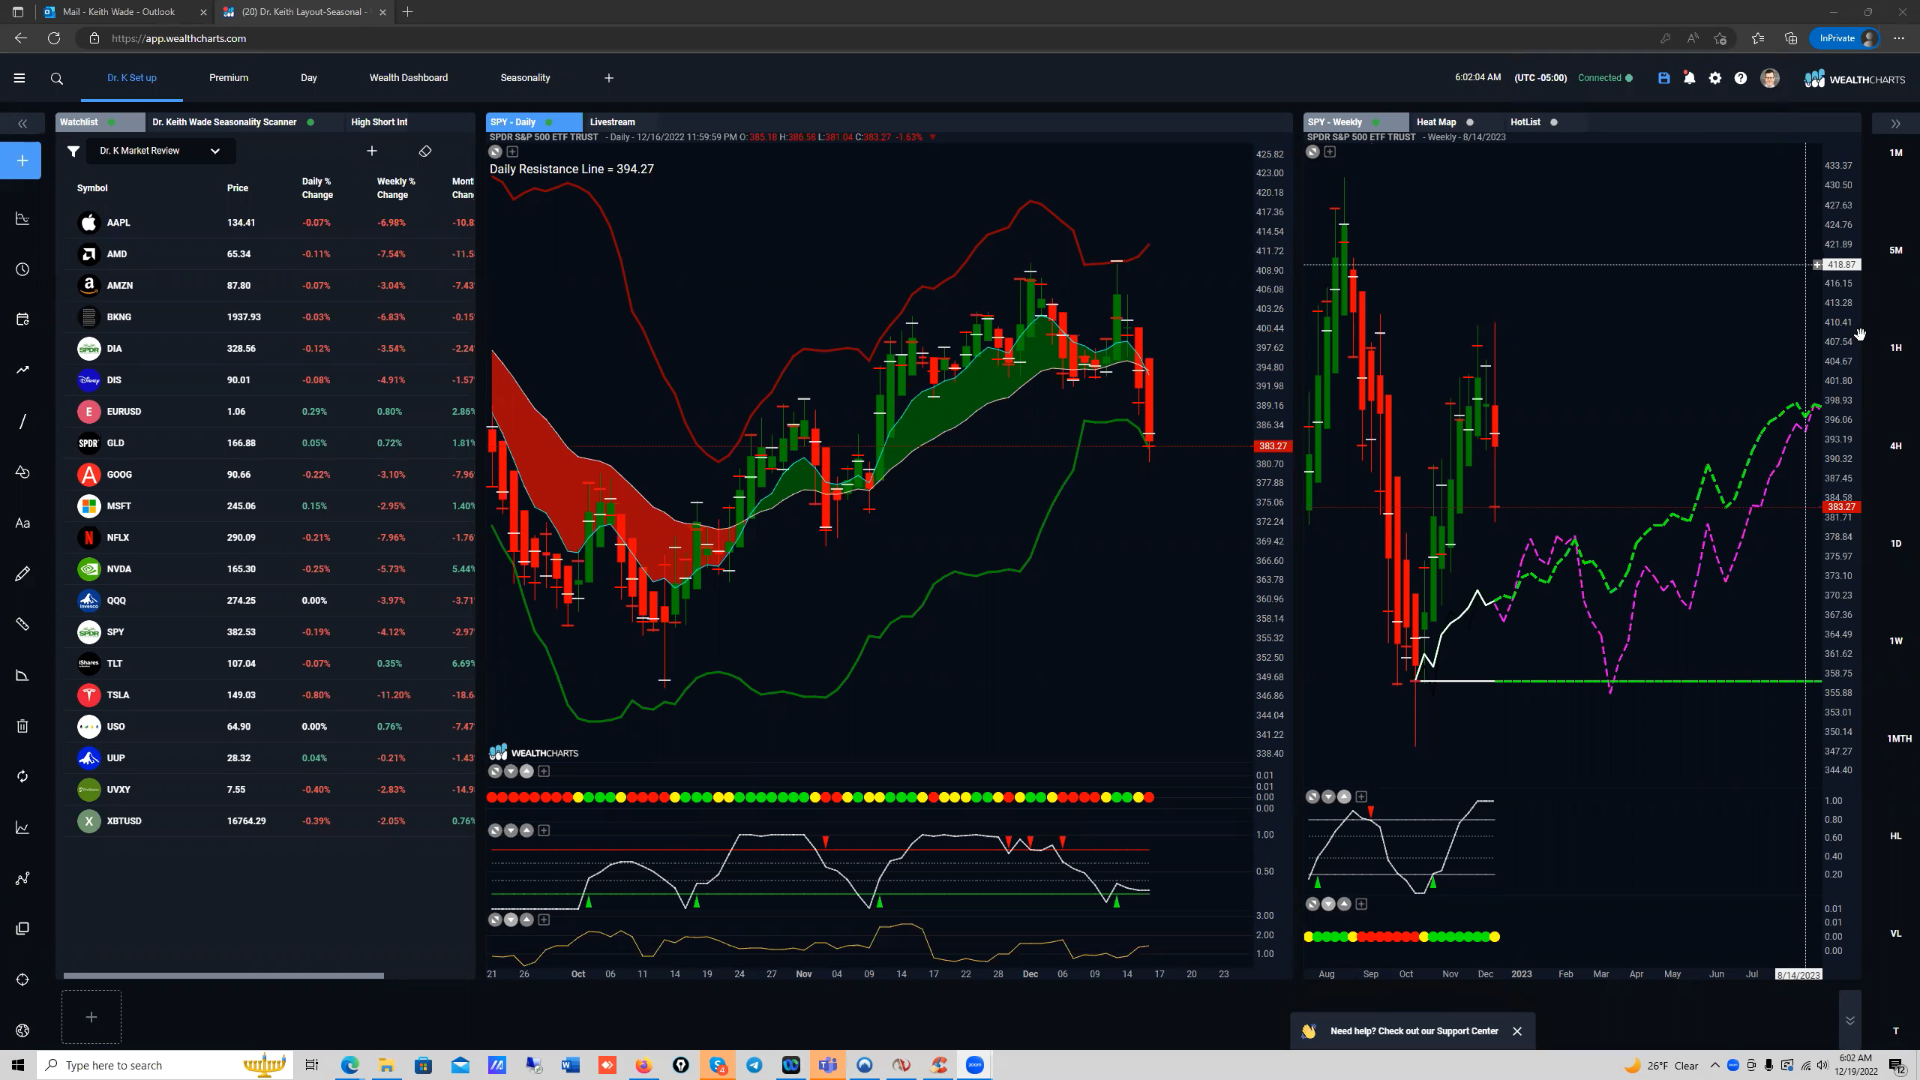Open the Livestream tab in daily chart panel
This screenshot has width=1920, height=1080.
[612, 122]
